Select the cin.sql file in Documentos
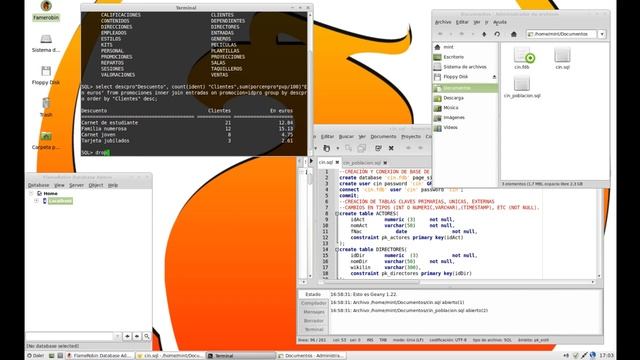640x360 pixels. [x=562, y=58]
